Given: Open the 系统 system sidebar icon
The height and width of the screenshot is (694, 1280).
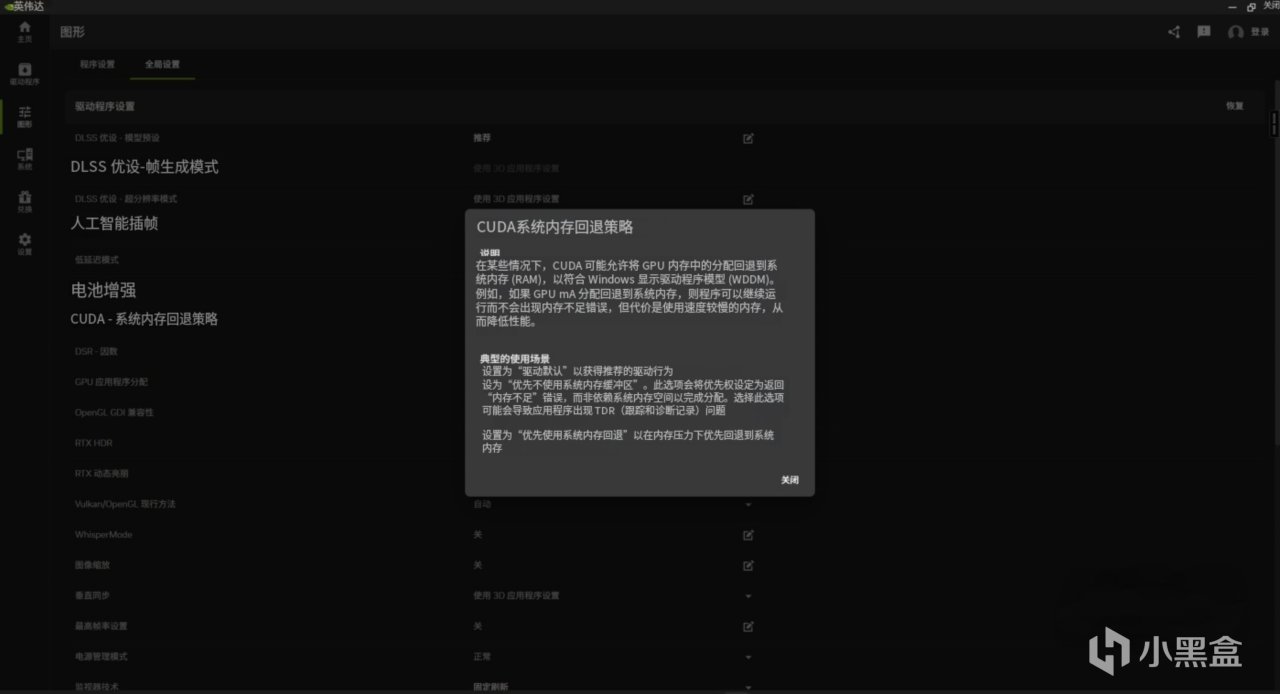Looking at the screenshot, I should (24, 159).
